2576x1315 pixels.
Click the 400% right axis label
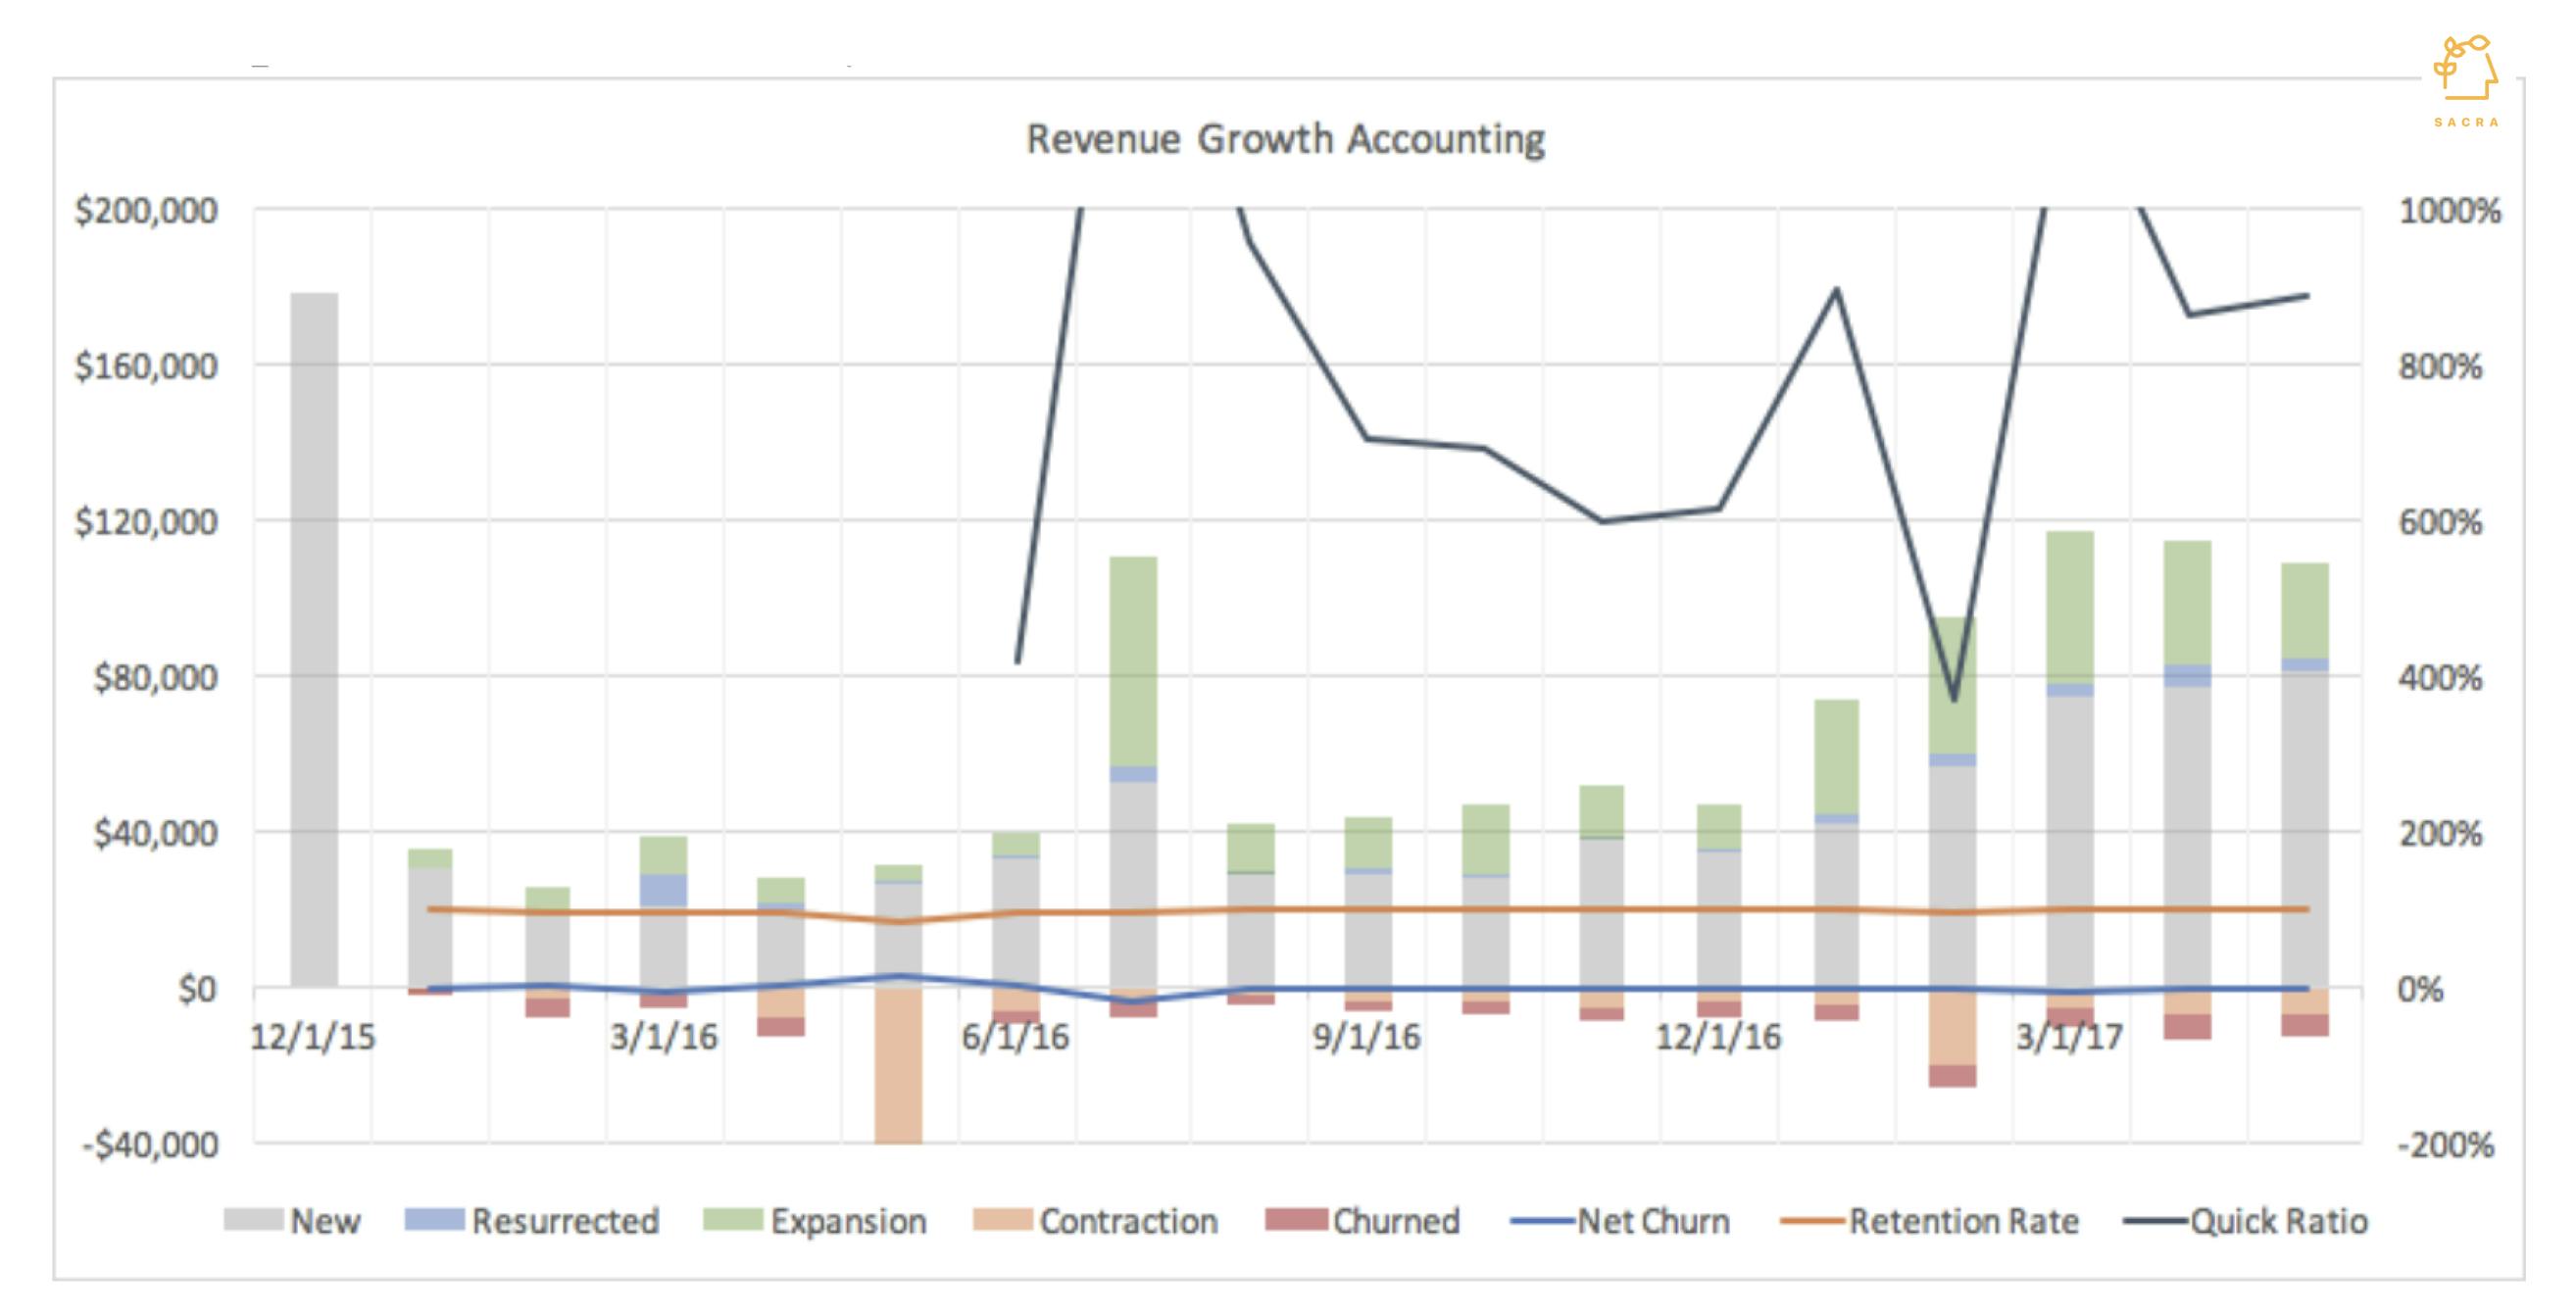2440,678
